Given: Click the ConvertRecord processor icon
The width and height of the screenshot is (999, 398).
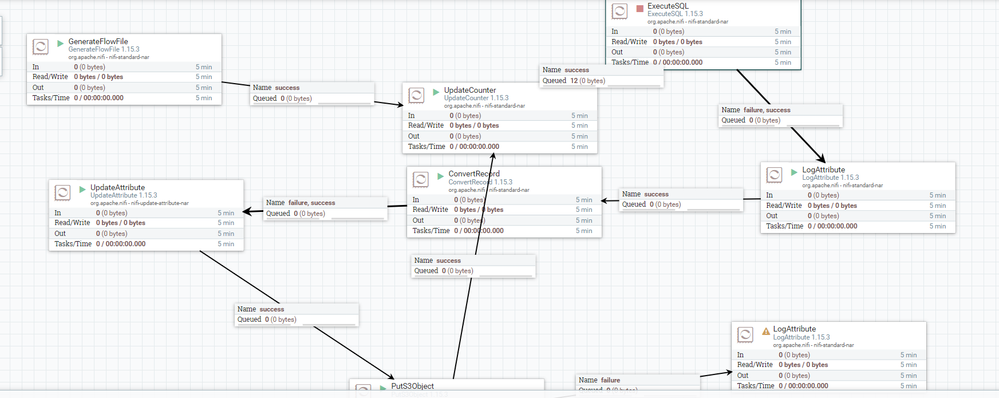Looking at the screenshot, I should [420, 179].
